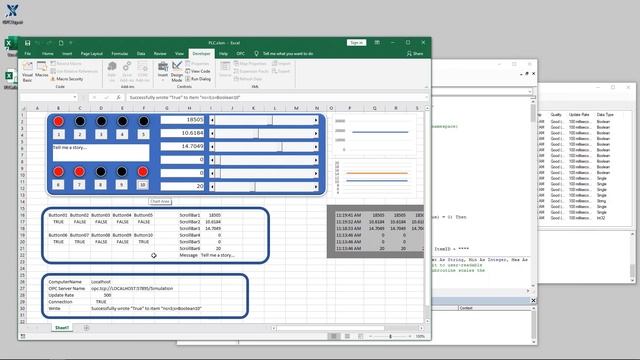Image resolution: width=640 pixels, height=360 pixels.
Task: Click left arrow of the 10.6184 scrollbar
Action: pos(212,133)
